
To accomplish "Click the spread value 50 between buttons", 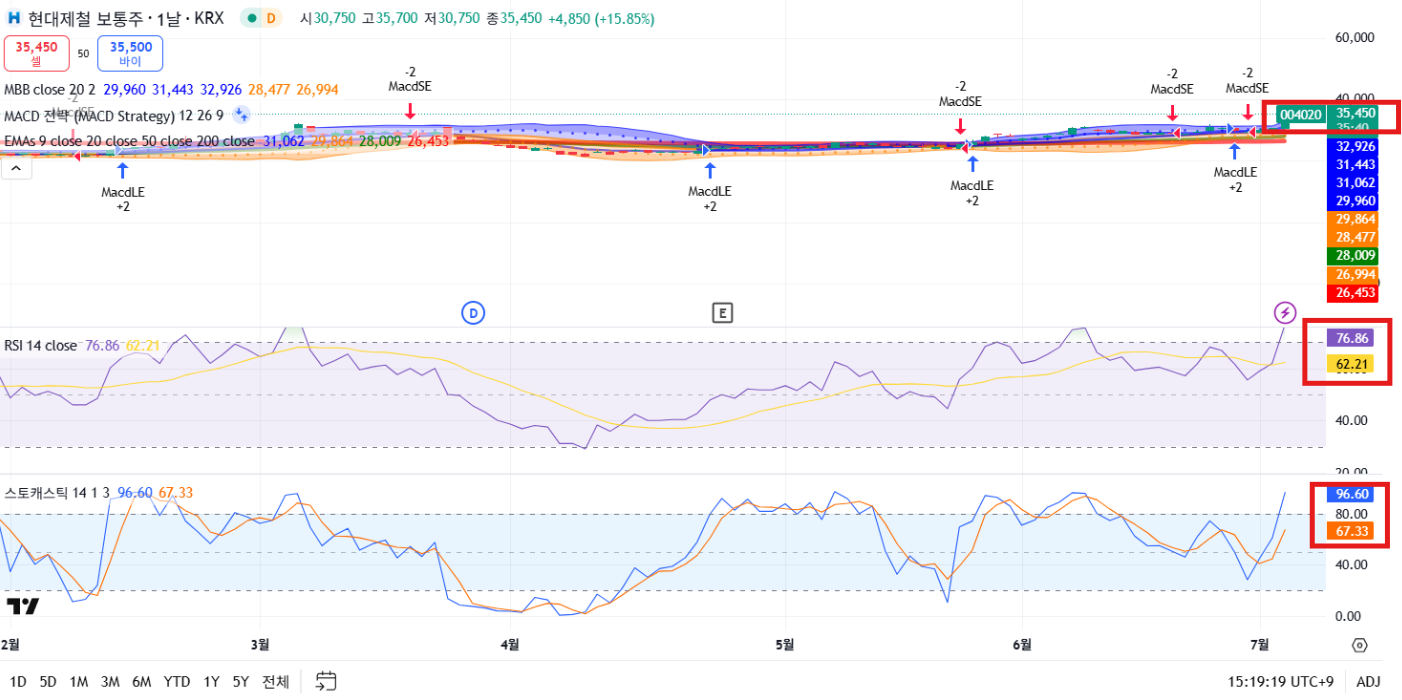I will click(83, 54).
